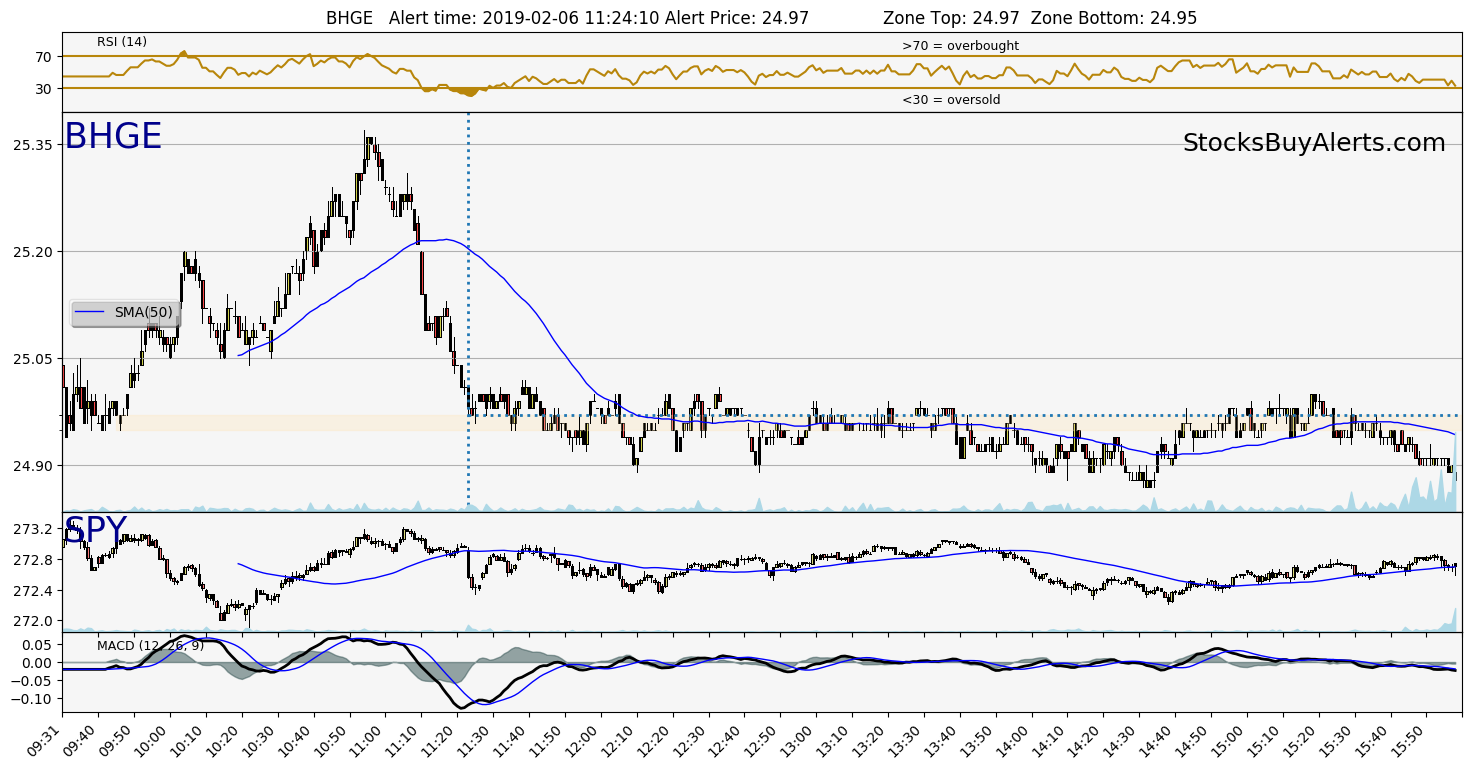Click the 24.90 price axis label

click(x=32, y=466)
